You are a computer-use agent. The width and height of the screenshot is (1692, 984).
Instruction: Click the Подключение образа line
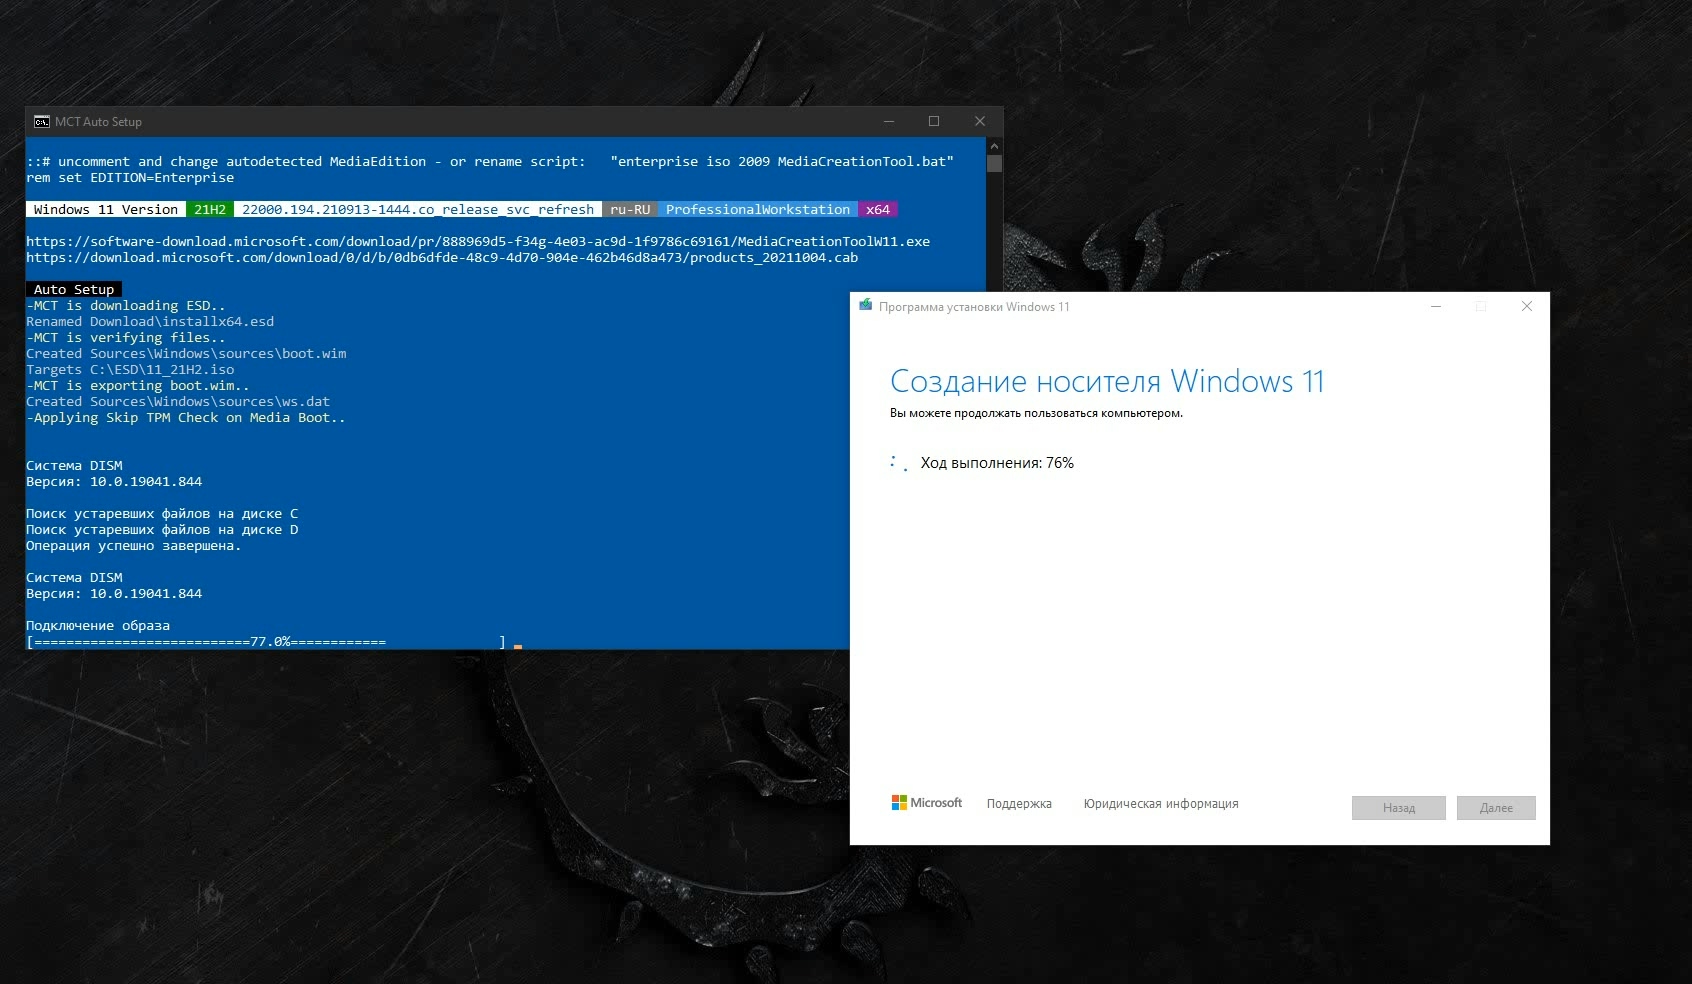click(98, 626)
